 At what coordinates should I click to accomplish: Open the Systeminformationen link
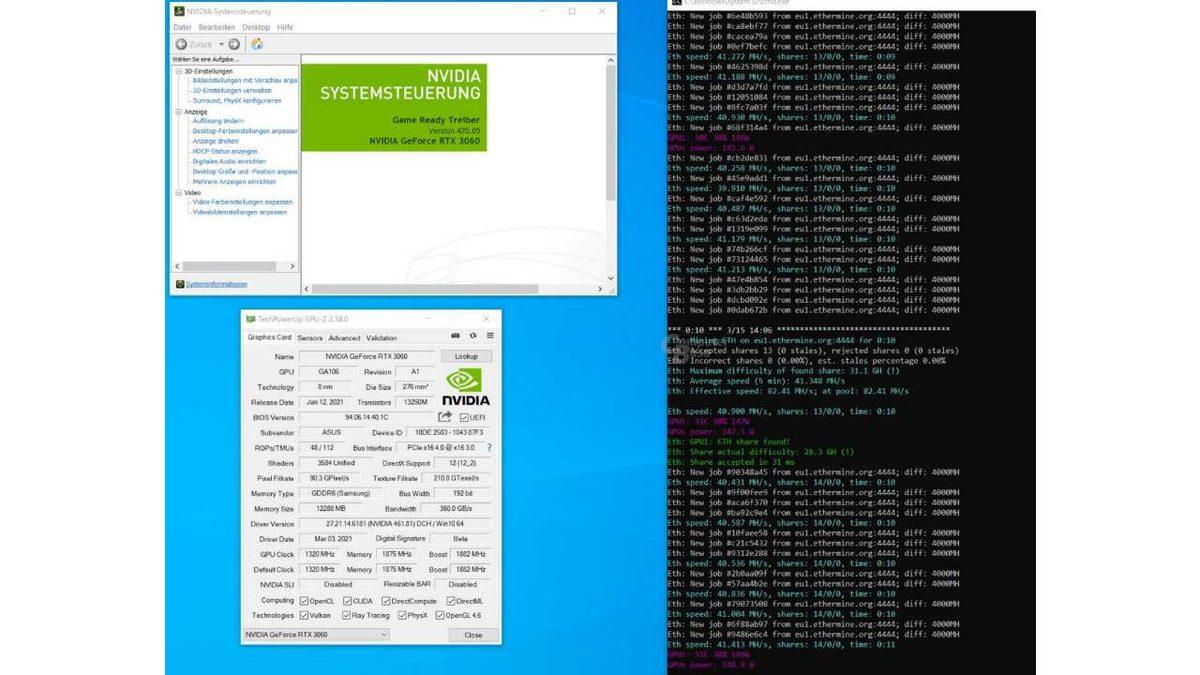(215, 284)
